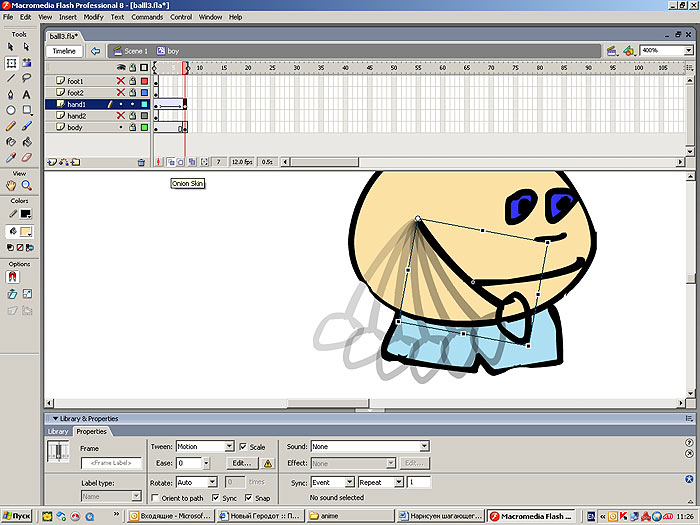Switch to the Properties tab
This screenshot has width=700, height=525.
(91, 431)
